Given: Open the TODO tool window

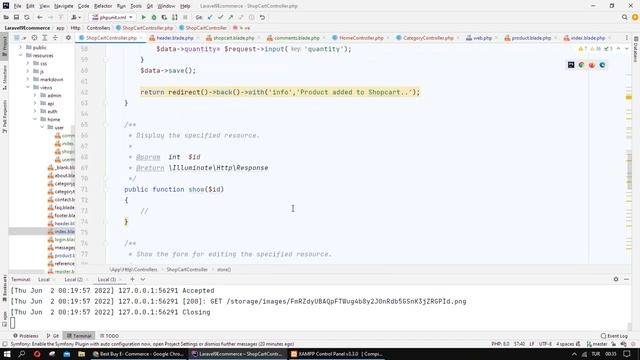Looking at the screenshot, I should coord(109,336).
